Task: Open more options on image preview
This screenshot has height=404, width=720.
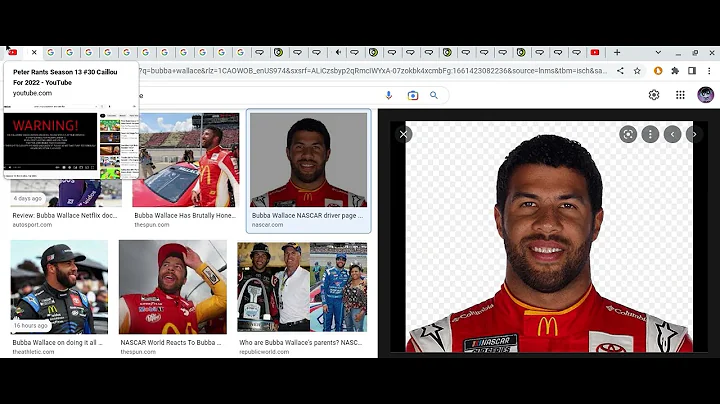Action: coord(650,134)
